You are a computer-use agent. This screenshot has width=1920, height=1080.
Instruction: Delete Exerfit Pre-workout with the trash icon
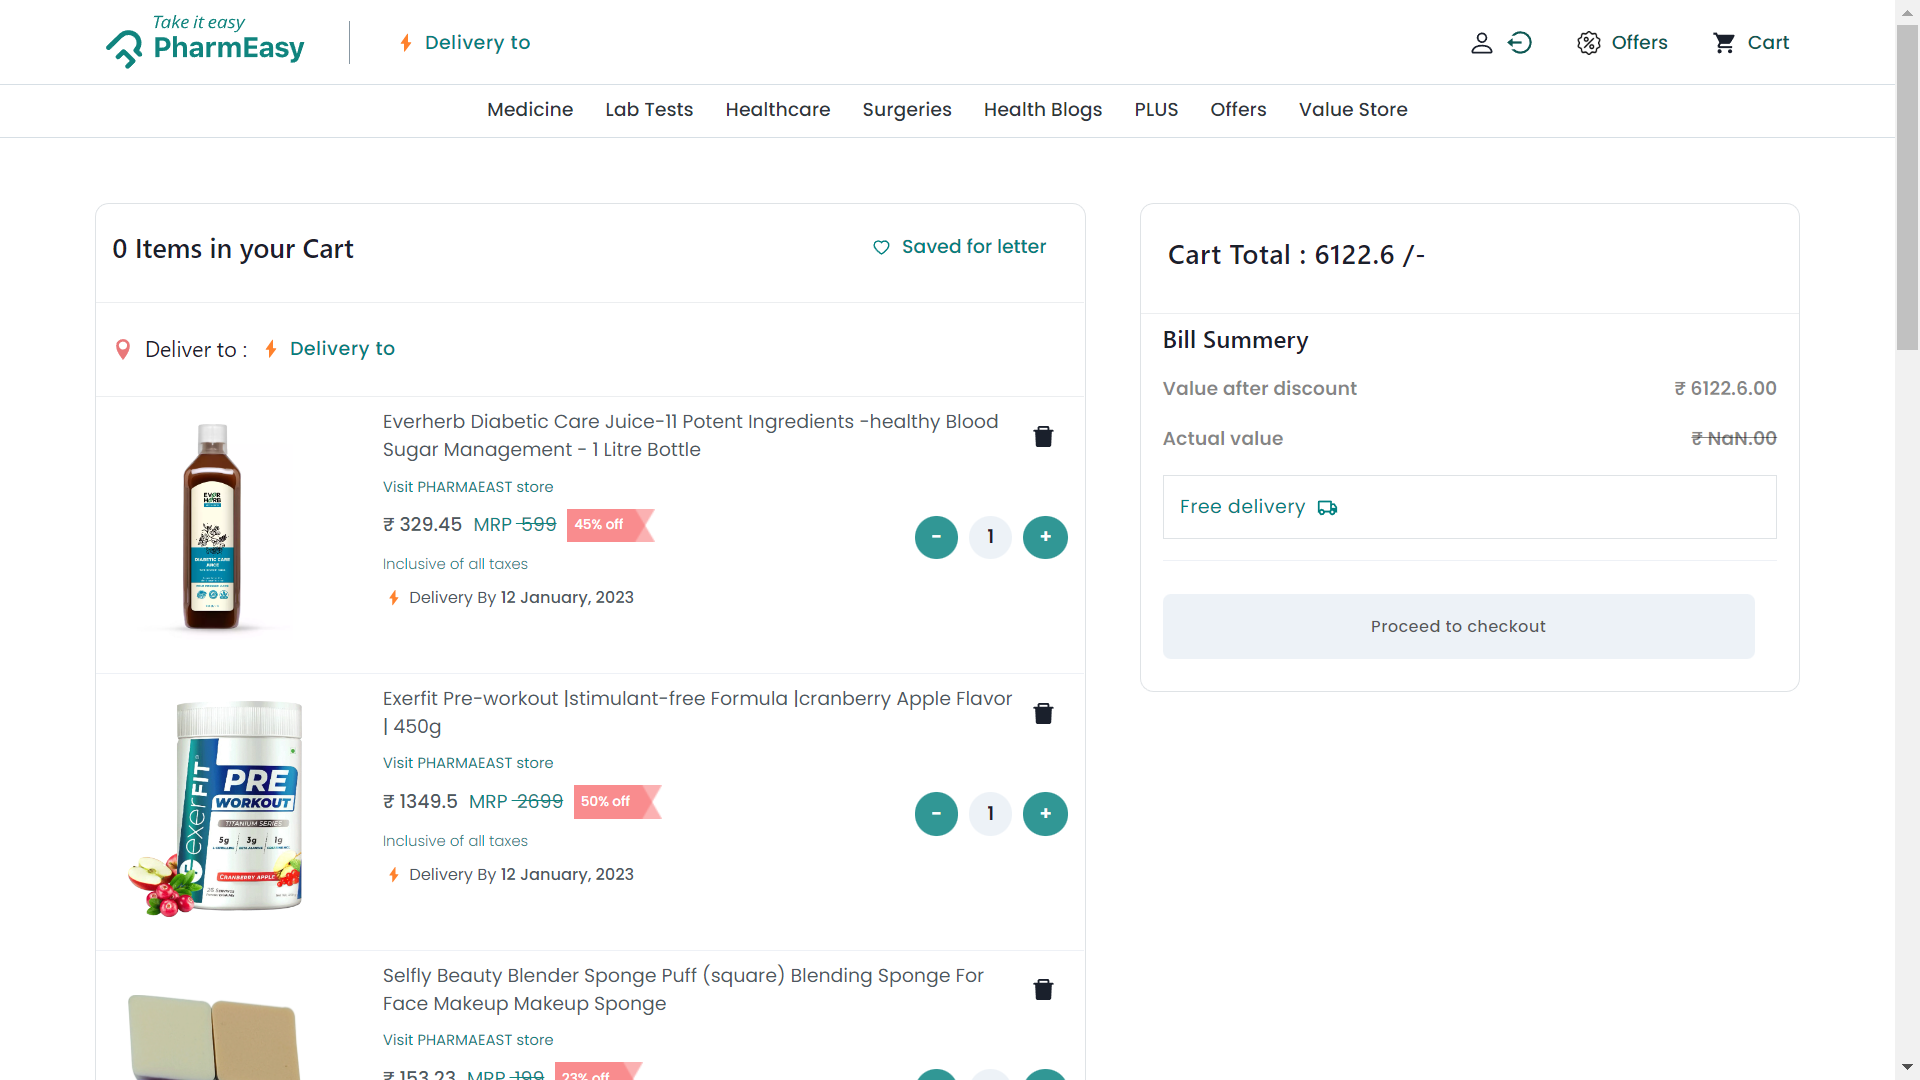click(x=1043, y=713)
